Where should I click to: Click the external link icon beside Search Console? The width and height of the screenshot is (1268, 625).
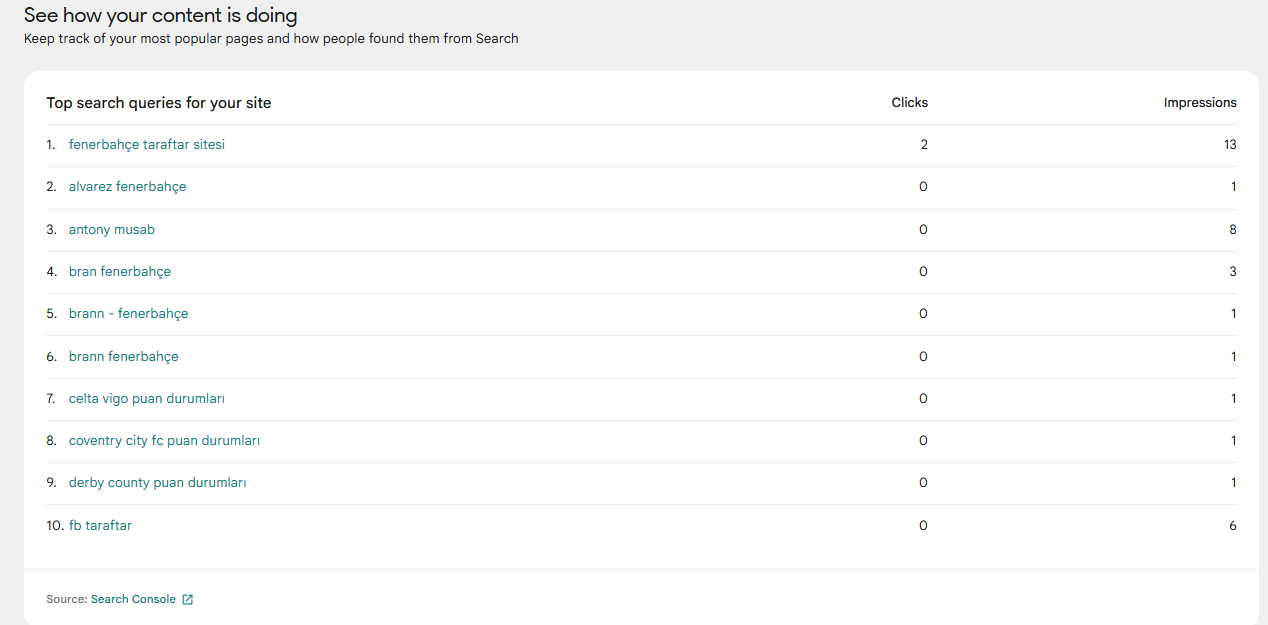click(x=187, y=600)
